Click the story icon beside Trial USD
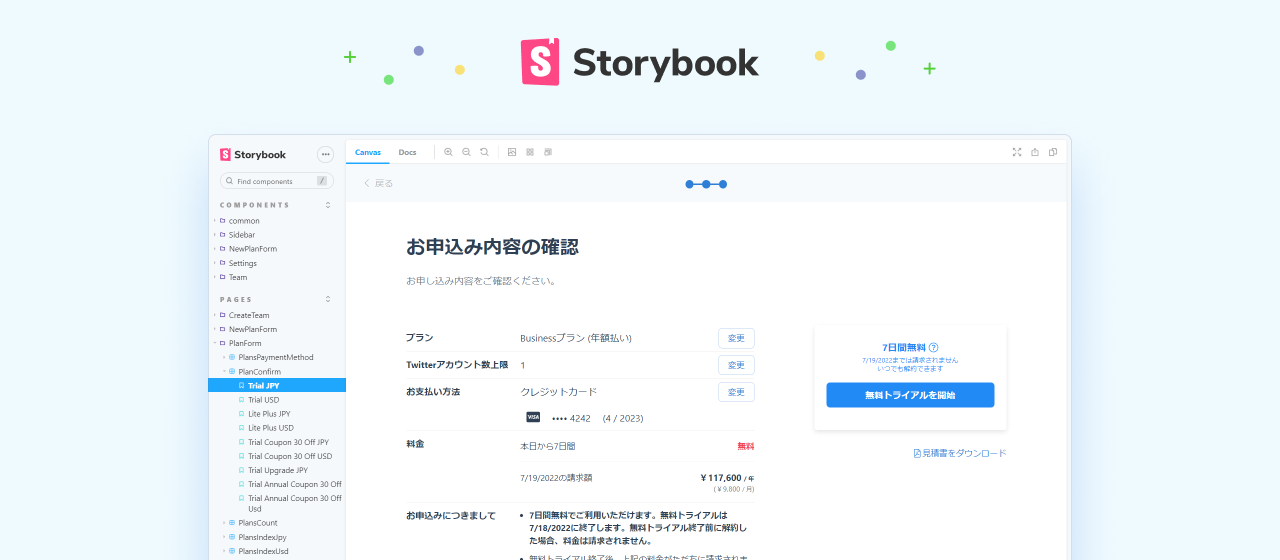Screen dimensions: 1280x560 [x=241, y=400]
